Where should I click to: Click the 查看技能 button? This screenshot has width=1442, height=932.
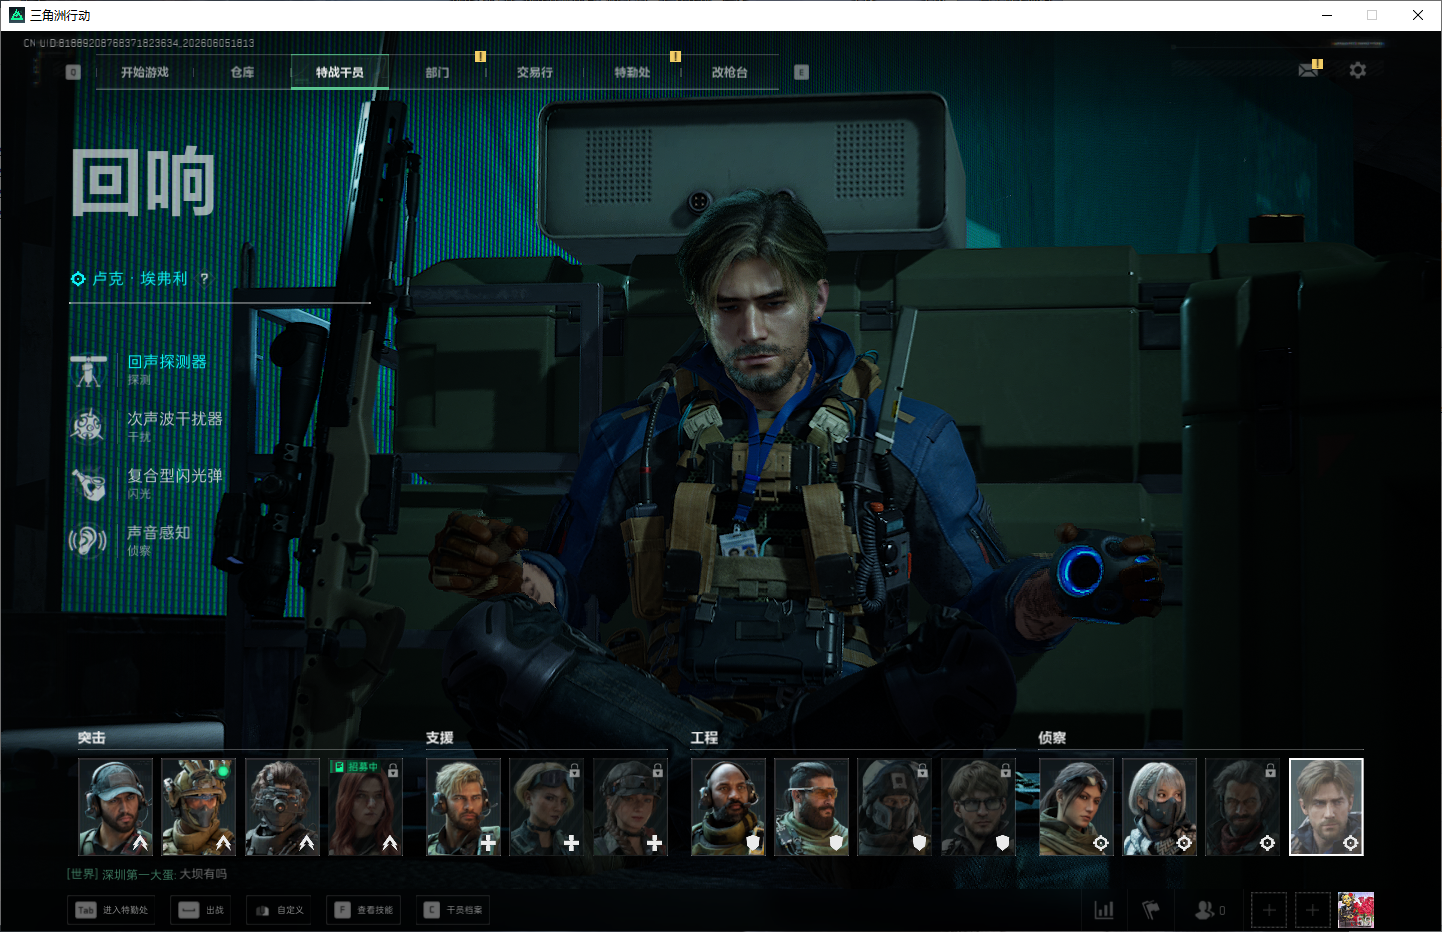click(365, 910)
